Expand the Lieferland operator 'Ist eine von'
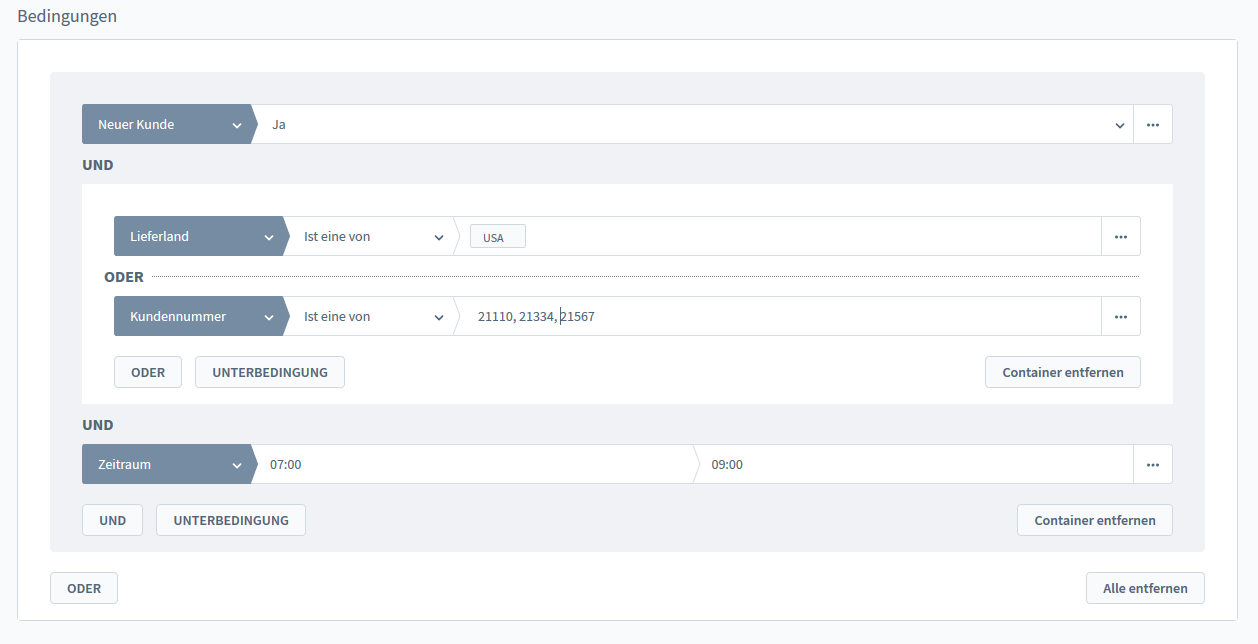 point(373,237)
